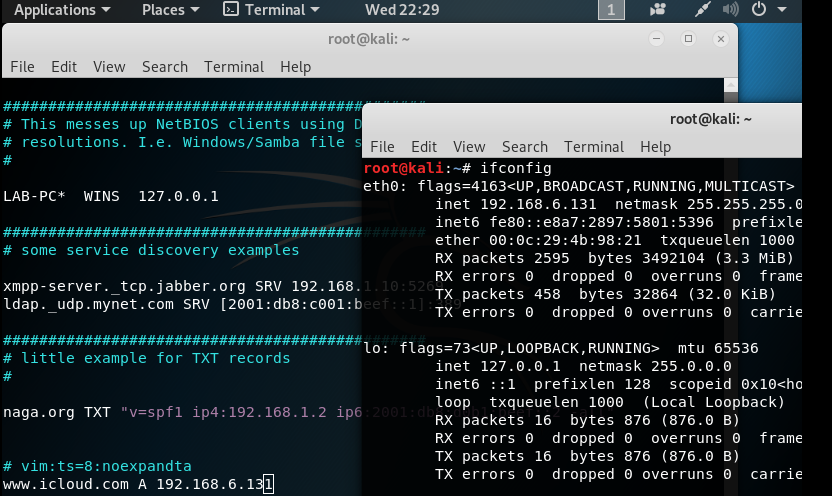Viewport: 832px width, 496px height.
Task: Click back terminal title 'root@kali: ~'
Action: [369, 39]
